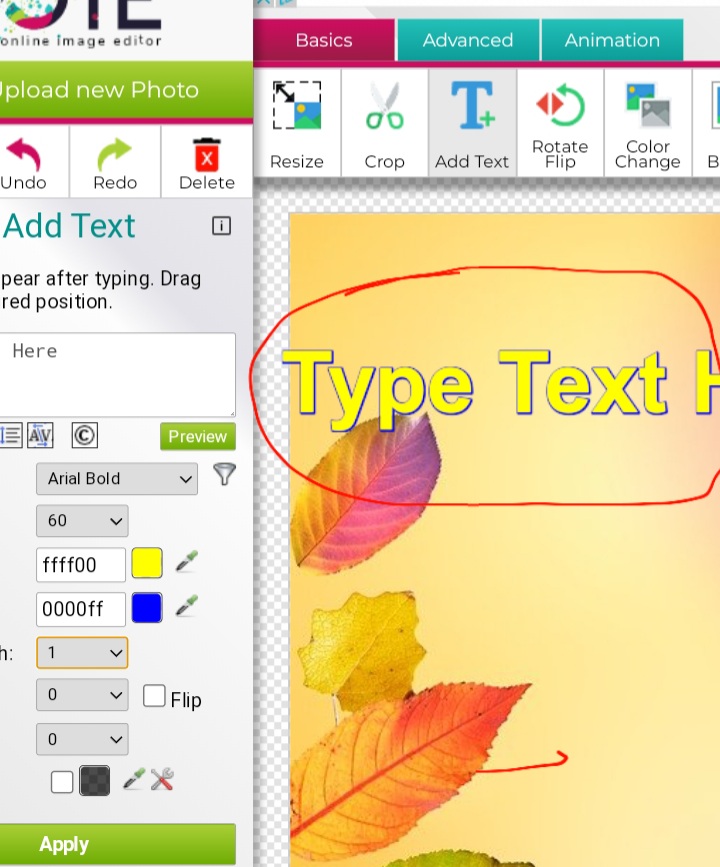Viewport: 720px width, 867px height.
Task: Tick the white background checkbox
Action: 62,782
